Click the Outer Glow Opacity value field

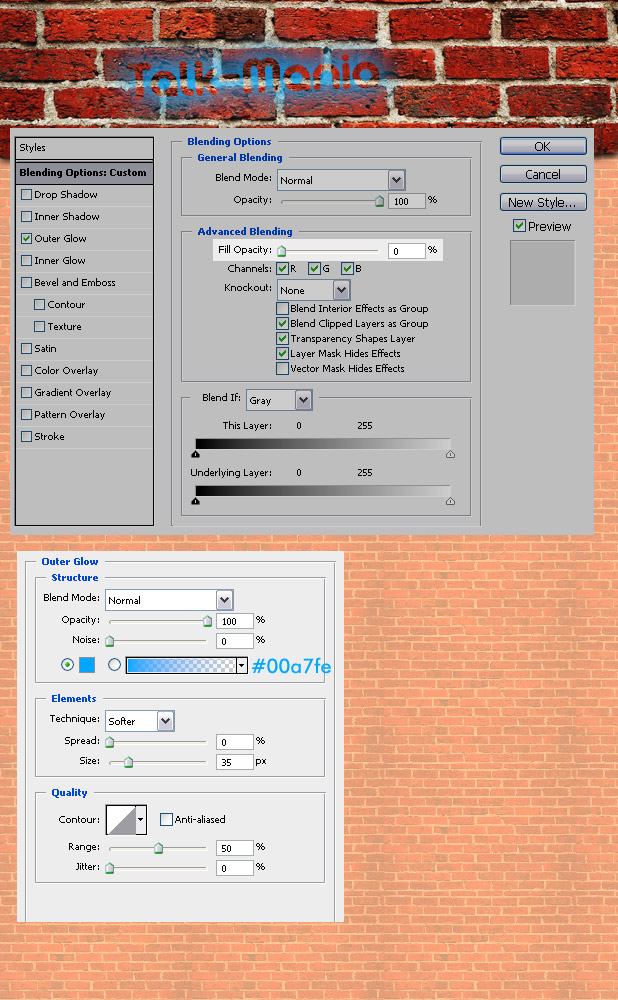[x=235, y=621]
